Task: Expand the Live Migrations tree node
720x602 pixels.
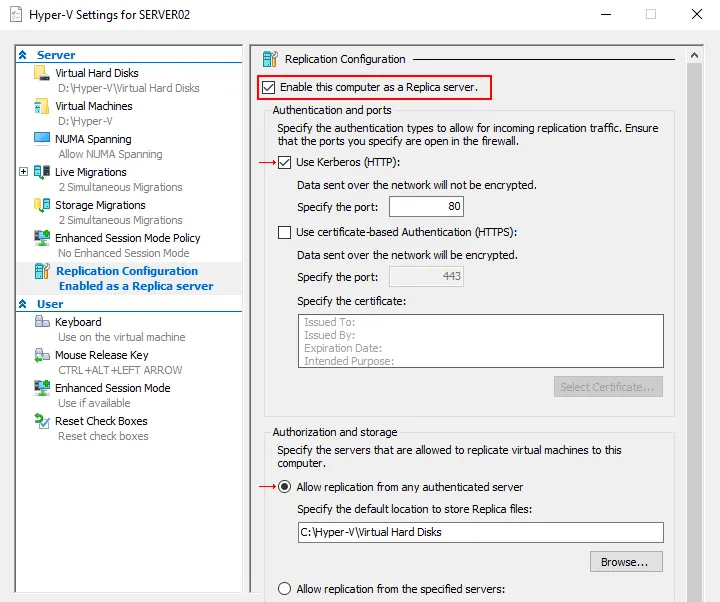Action: tap(24, 172)
